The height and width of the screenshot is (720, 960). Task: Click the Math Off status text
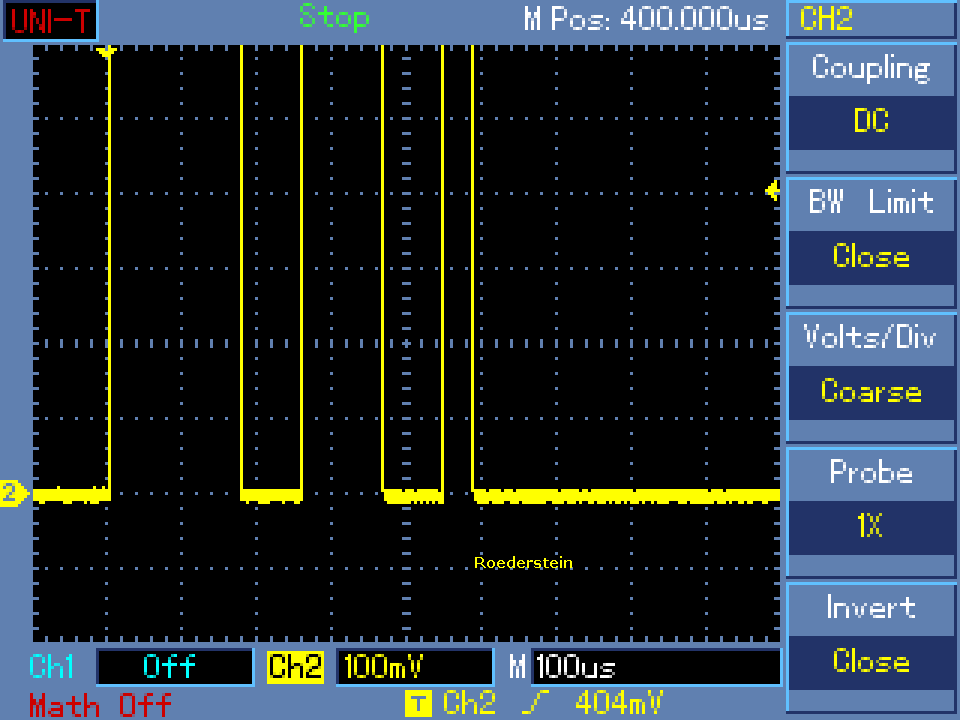100,705
